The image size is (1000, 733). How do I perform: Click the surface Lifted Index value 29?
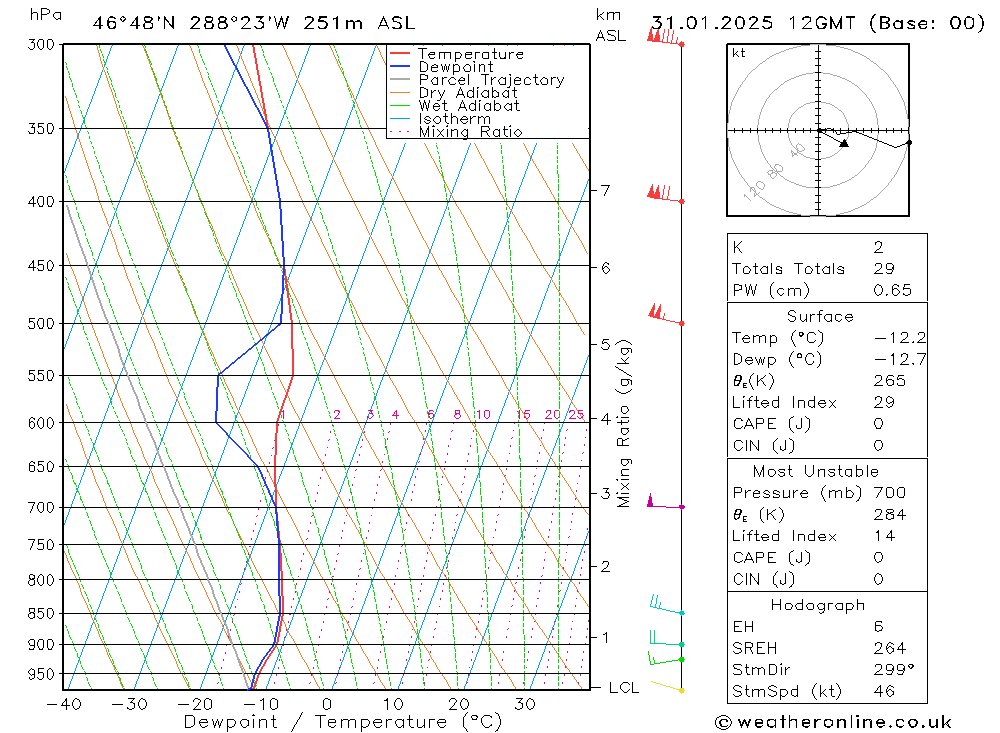(884, 403)
